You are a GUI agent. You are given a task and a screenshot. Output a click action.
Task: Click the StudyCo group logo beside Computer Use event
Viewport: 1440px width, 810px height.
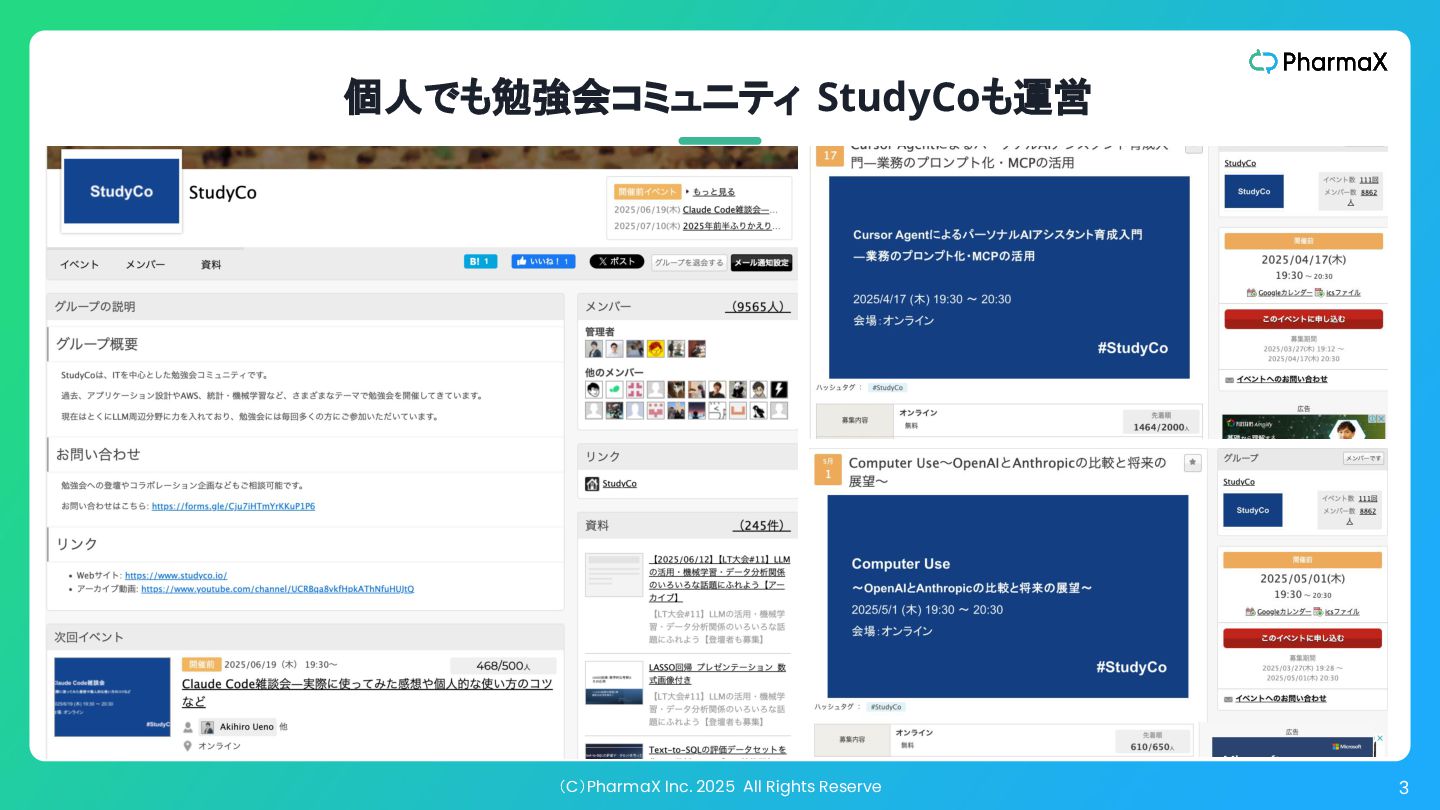click(1252, 510)
